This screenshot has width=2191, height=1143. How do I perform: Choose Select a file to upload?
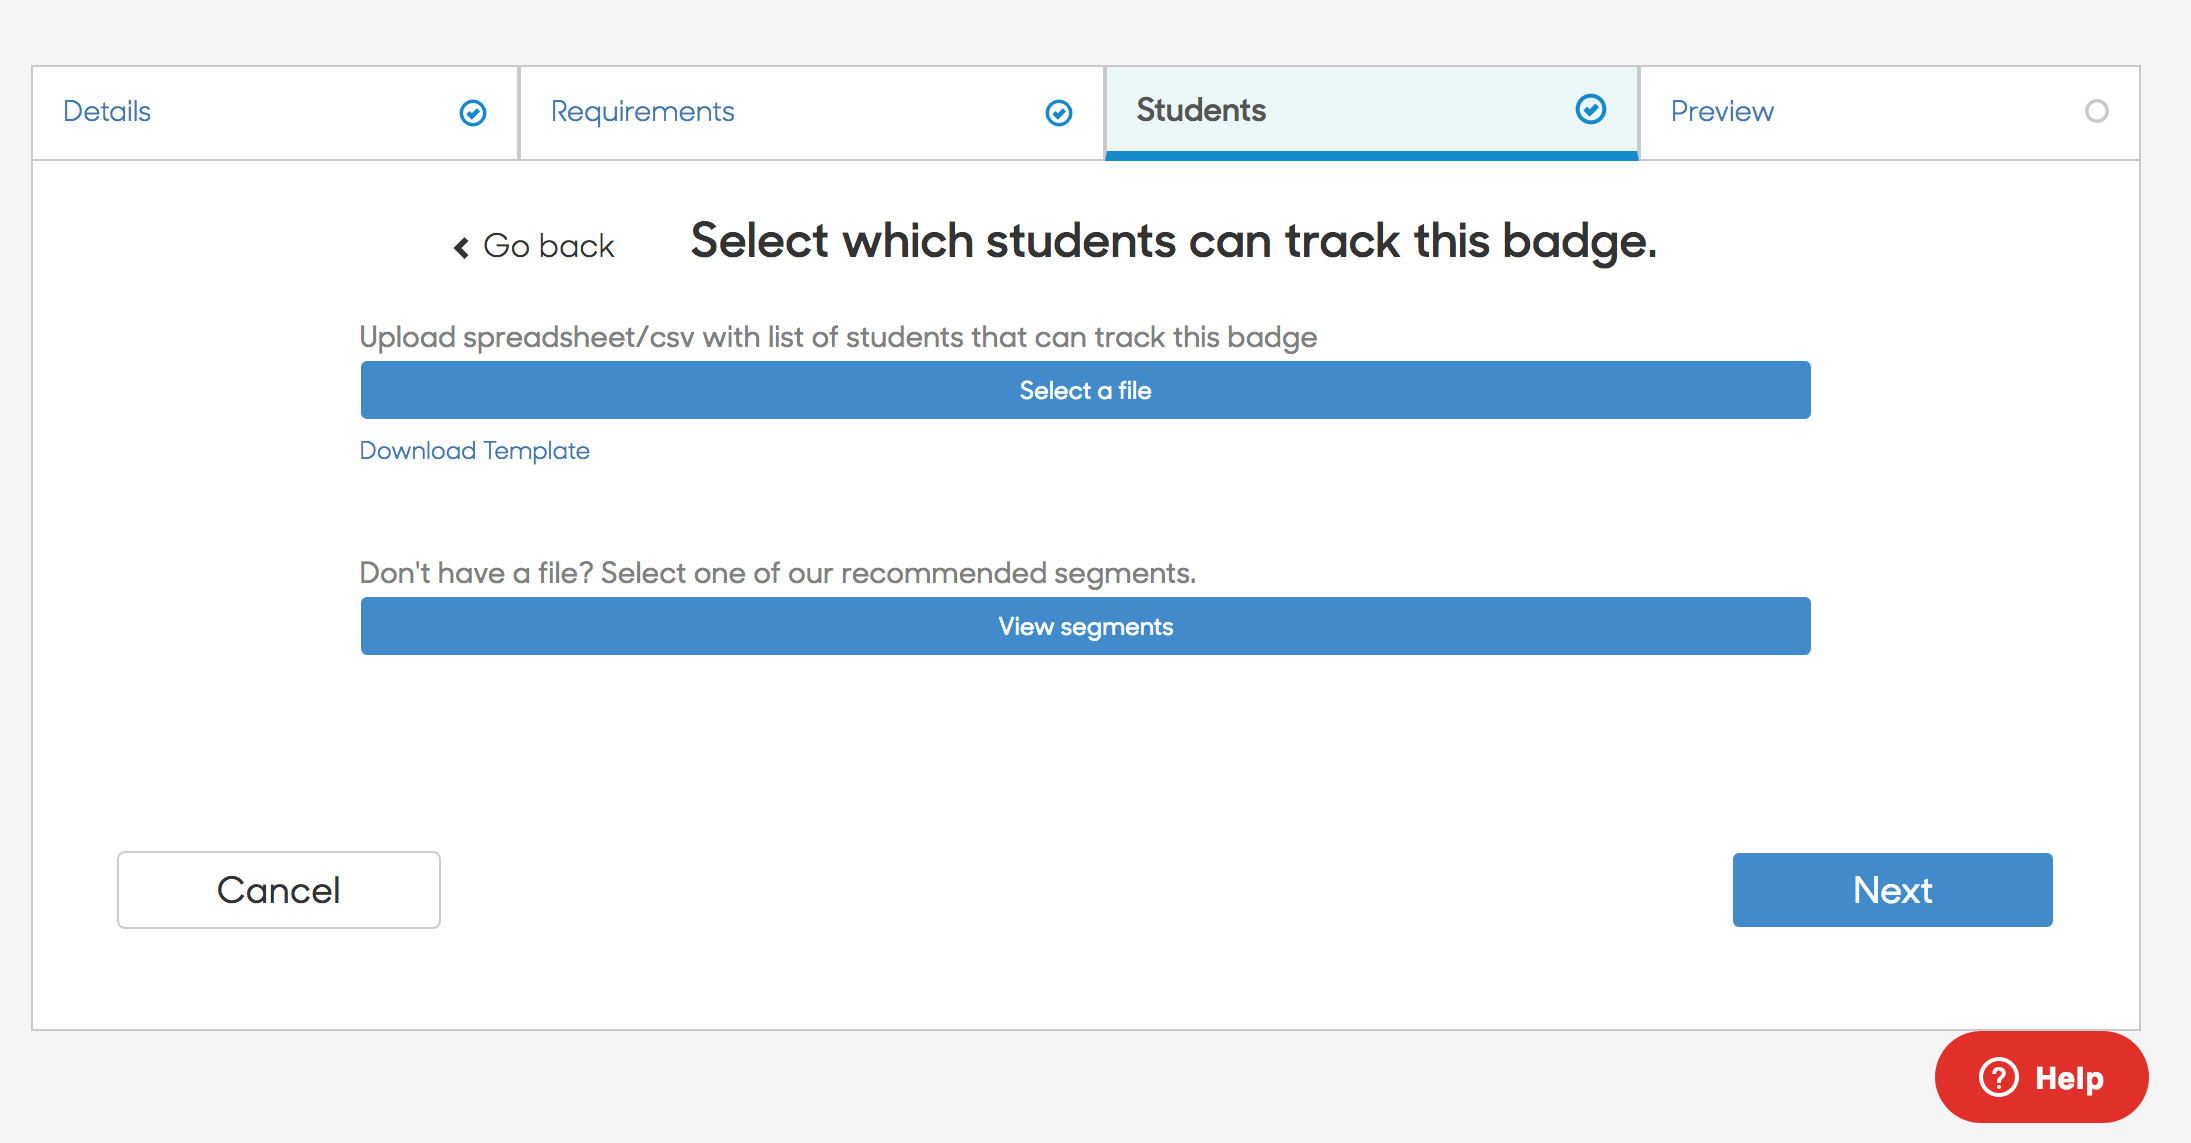click(x=1086, y=390)
